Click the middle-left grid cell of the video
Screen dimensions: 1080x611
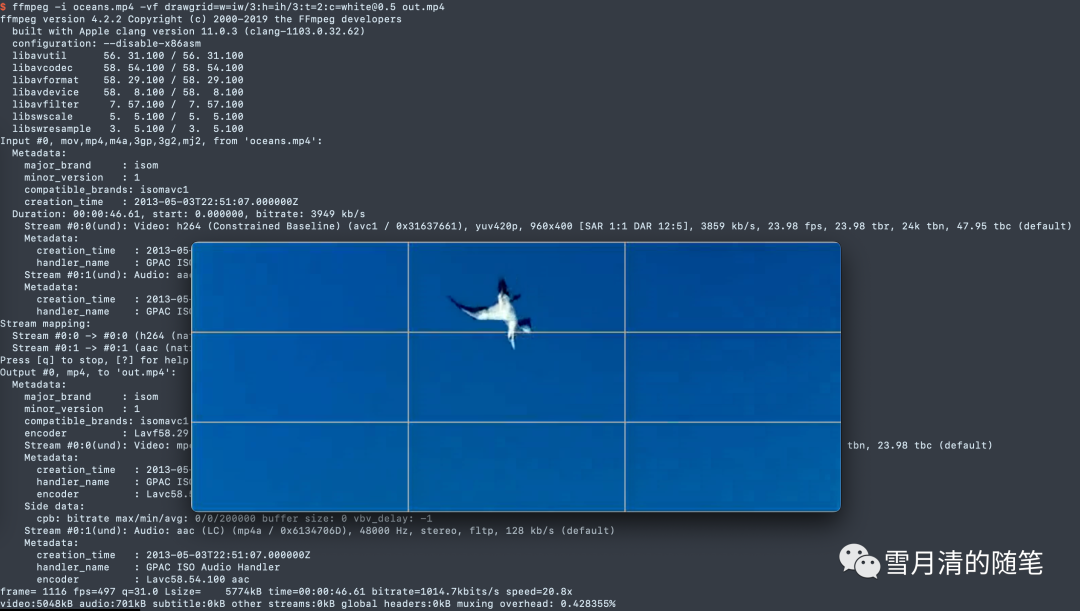(x=299, y=376)
